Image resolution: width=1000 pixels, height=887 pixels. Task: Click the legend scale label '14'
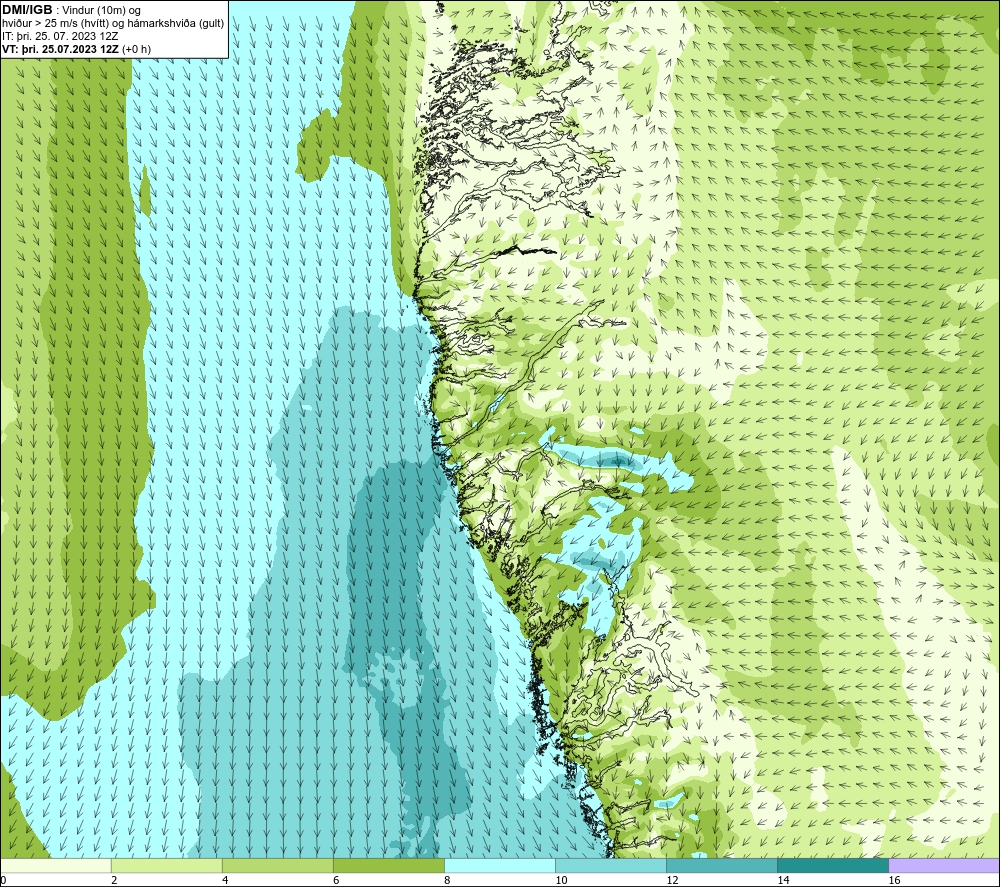783,880
